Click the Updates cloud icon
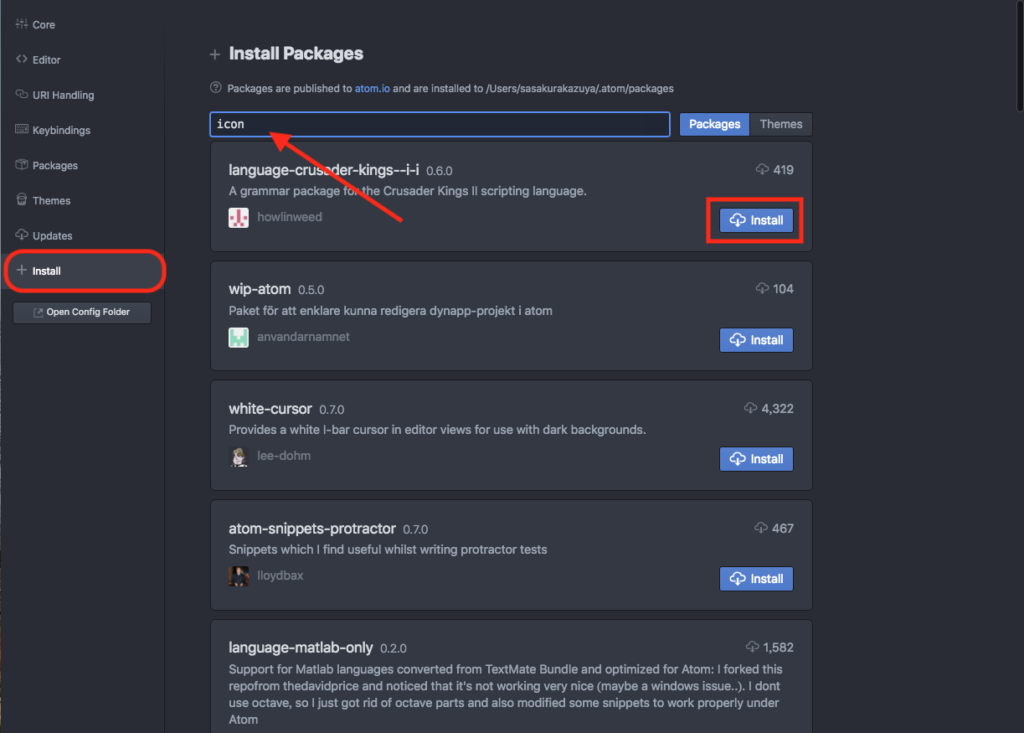The height and width of the screenshot is (733, 1024). (x=22, y=234)
